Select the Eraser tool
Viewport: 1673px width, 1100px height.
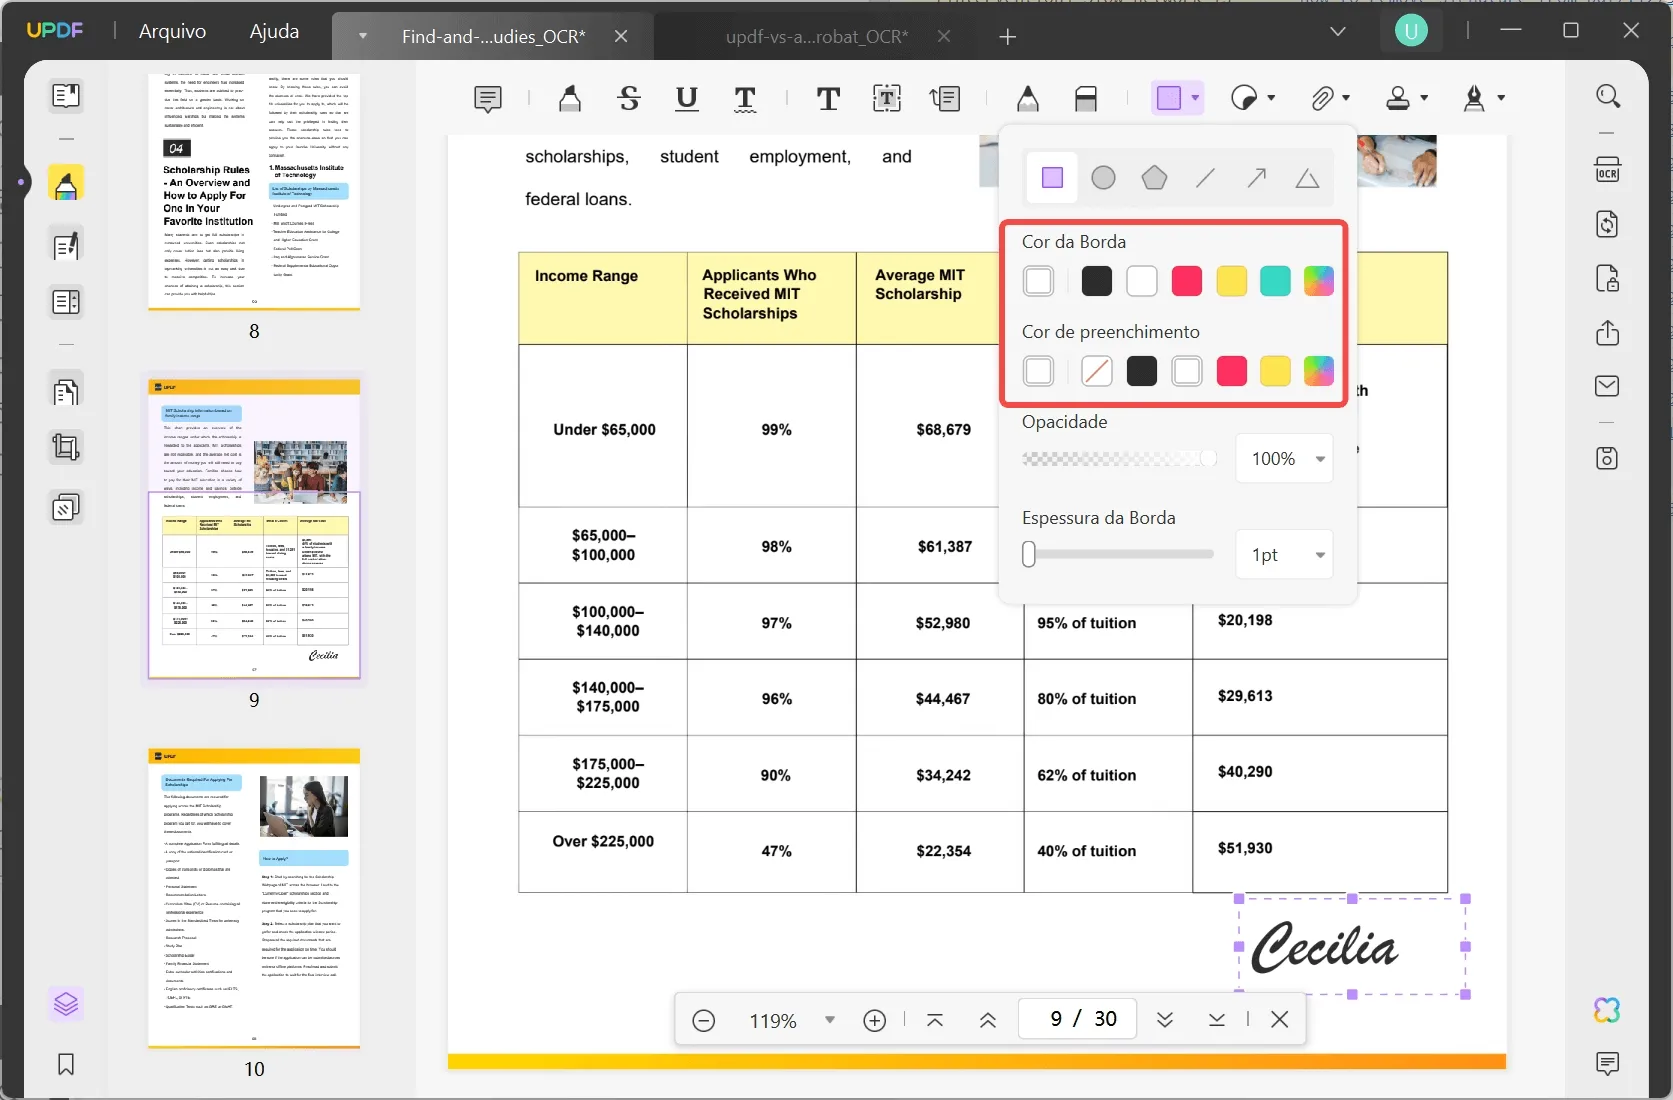click(x=1086, y=98)
